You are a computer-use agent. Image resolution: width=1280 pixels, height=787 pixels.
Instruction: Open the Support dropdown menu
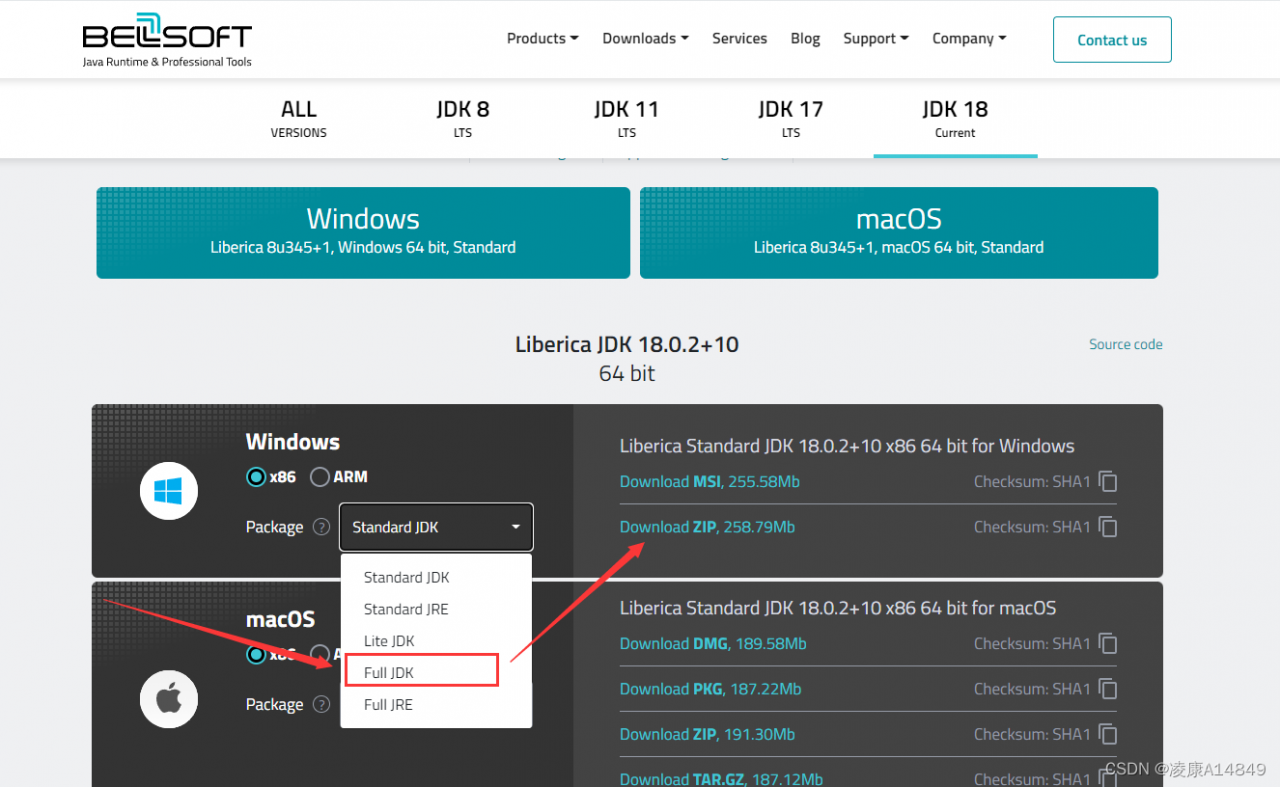click(876, 38)
